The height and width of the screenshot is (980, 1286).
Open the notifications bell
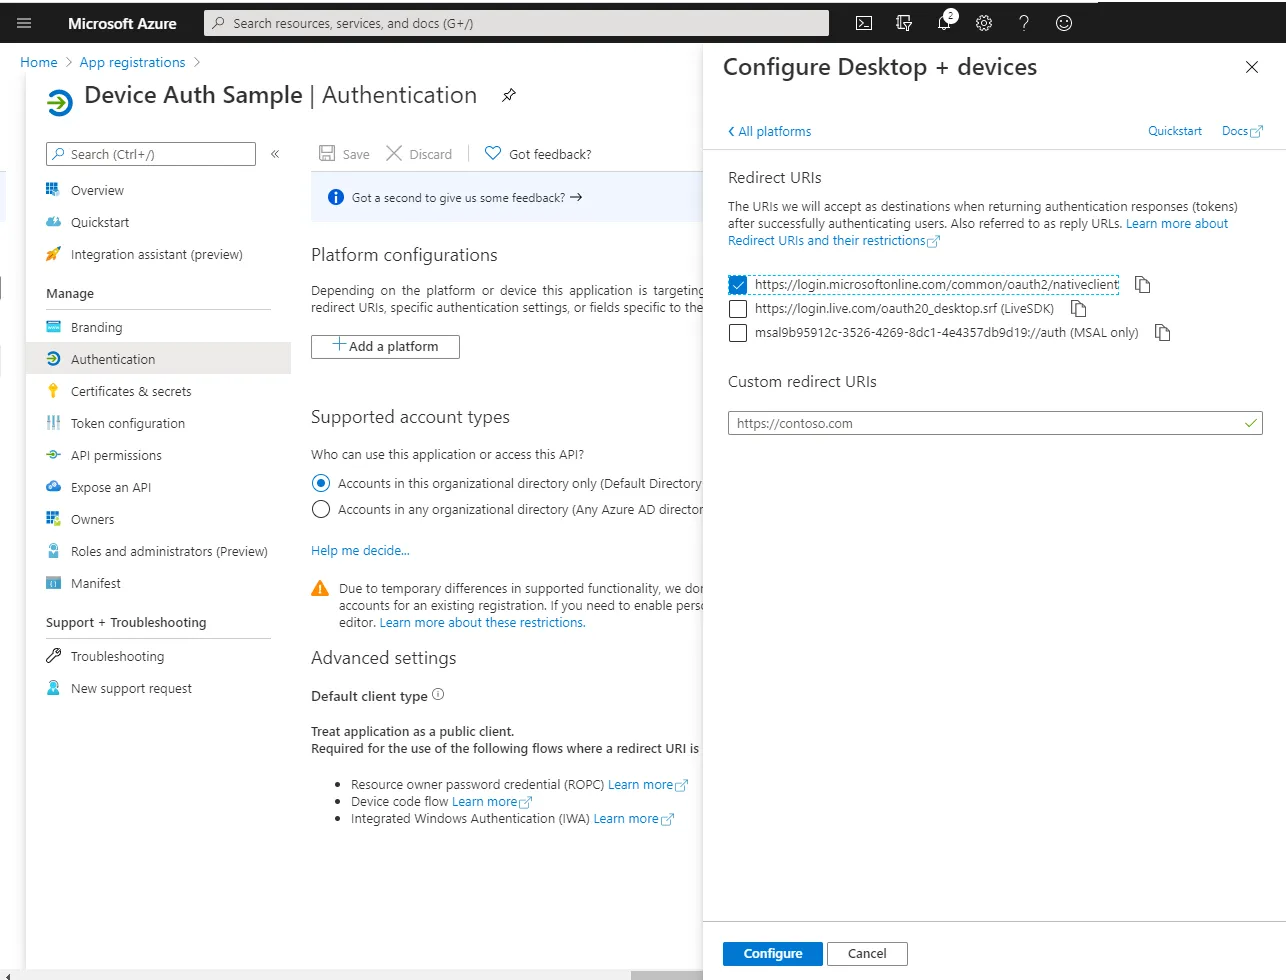(x=944, y=23)
